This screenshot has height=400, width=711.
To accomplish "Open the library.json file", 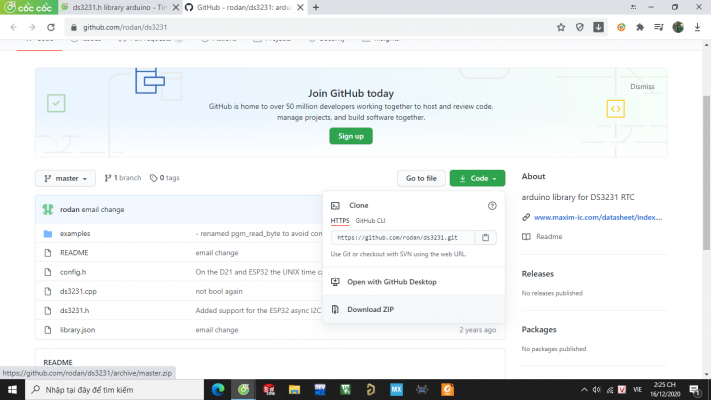I will pyautogui.click(x=78, y=330).
